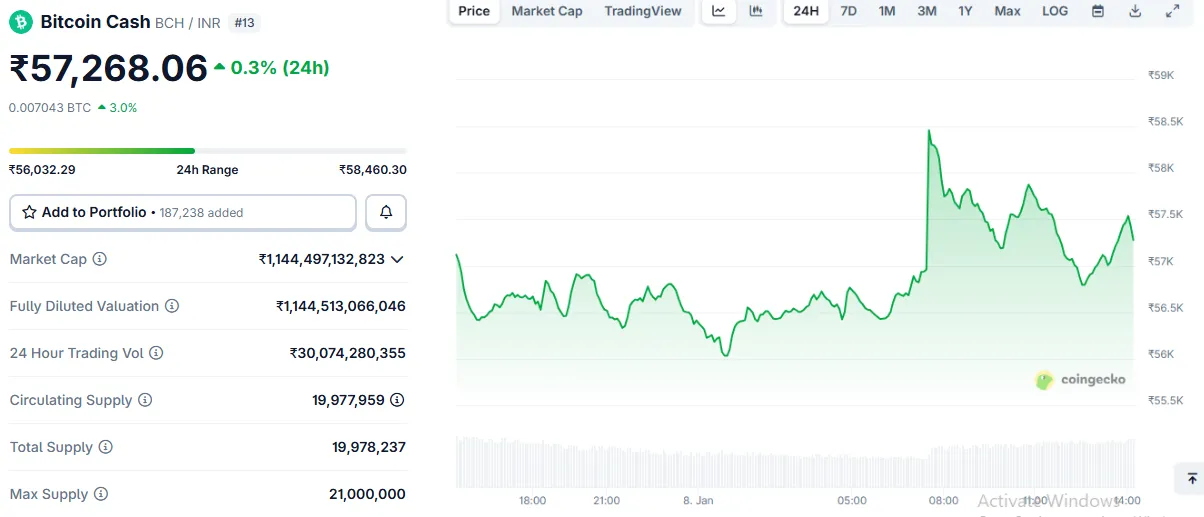The height and width of the screenshot is (517, 1204).
Task: Click info icon beside 19,977,959 value
Action: click(x=397, y=400)
